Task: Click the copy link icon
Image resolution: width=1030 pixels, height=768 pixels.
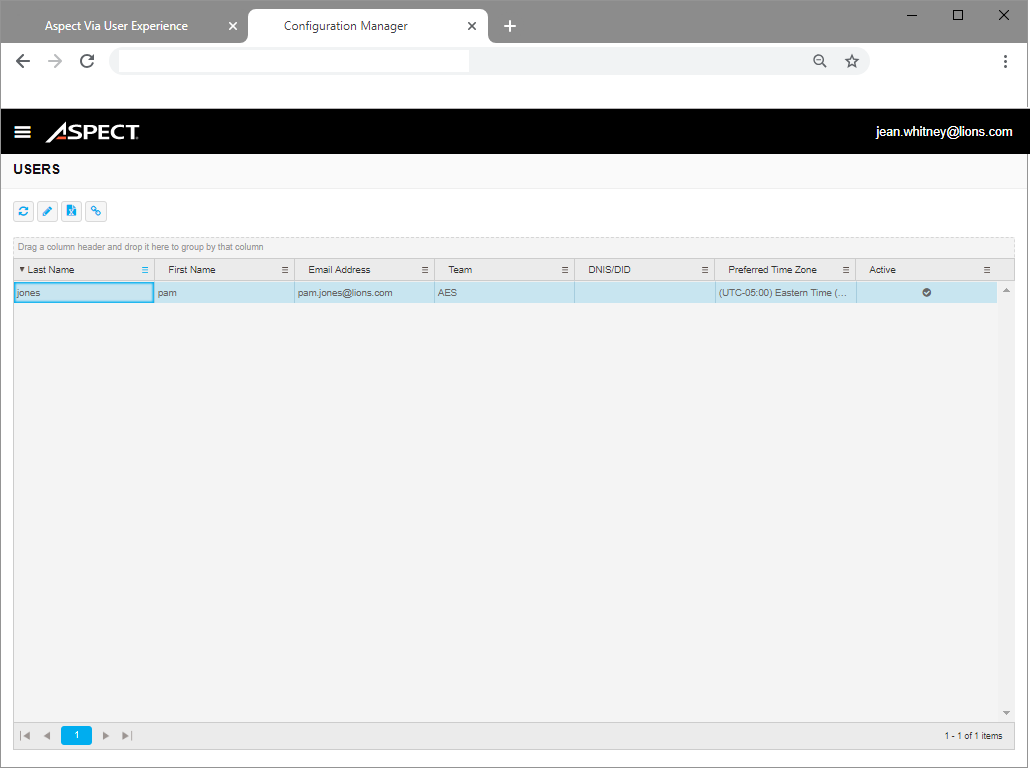Action: (x=95, y=211)
